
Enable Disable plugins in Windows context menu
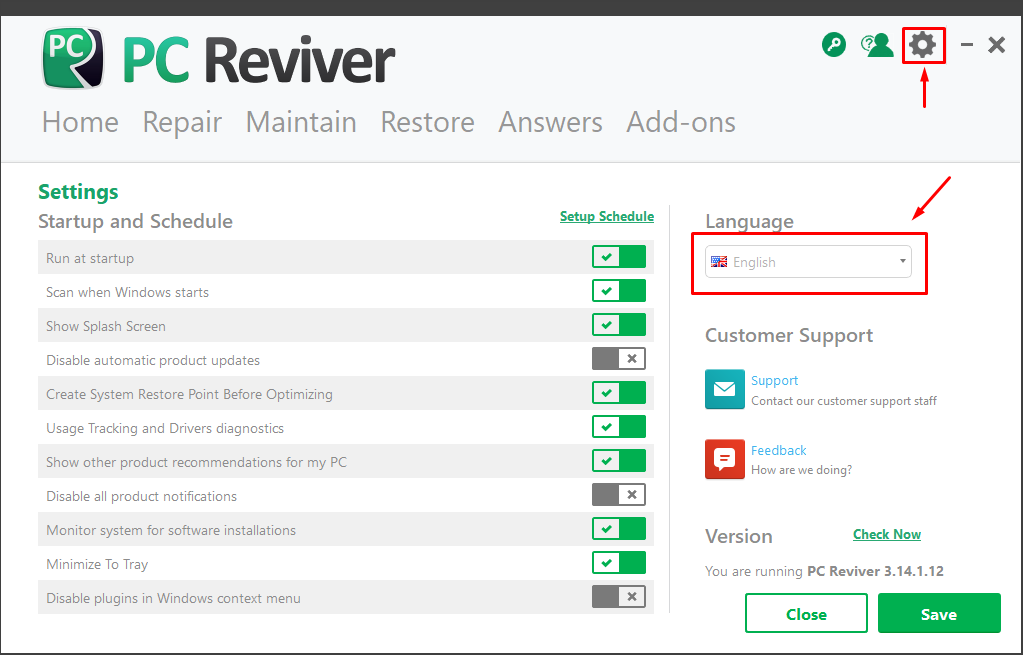tap(618, 596)
